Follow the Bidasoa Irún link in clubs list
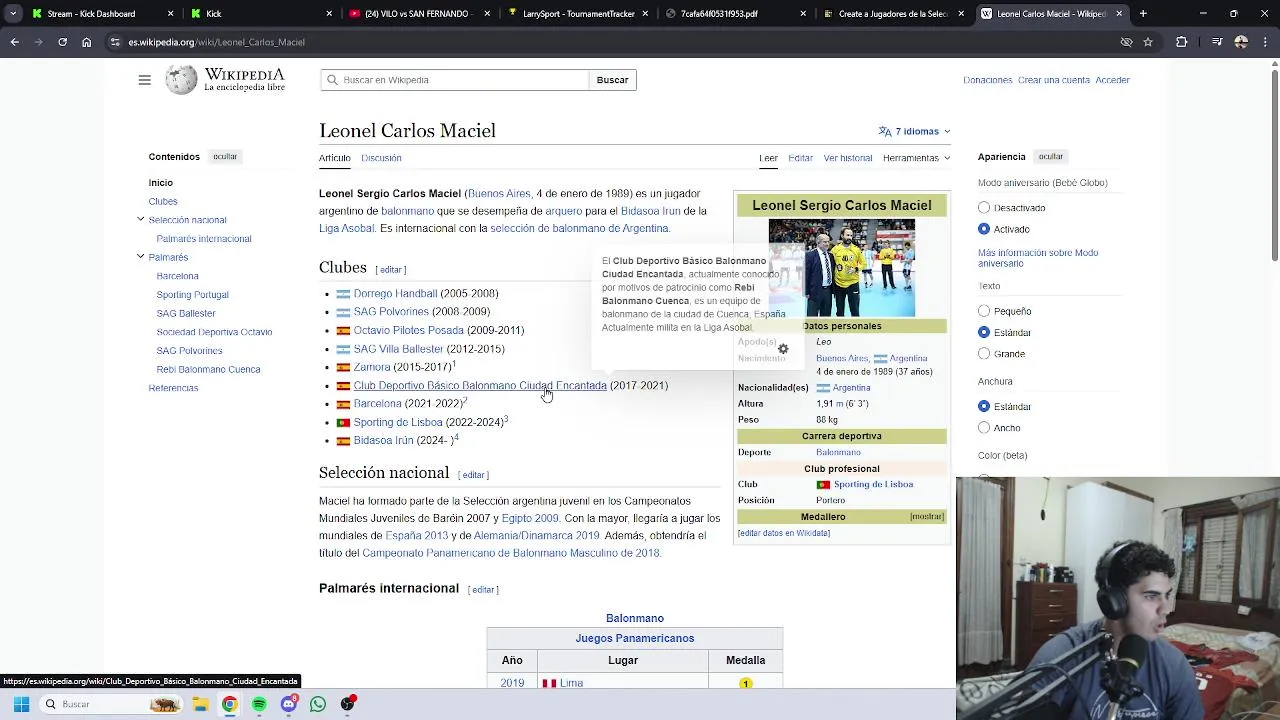1280x720 pixels. 383,440
